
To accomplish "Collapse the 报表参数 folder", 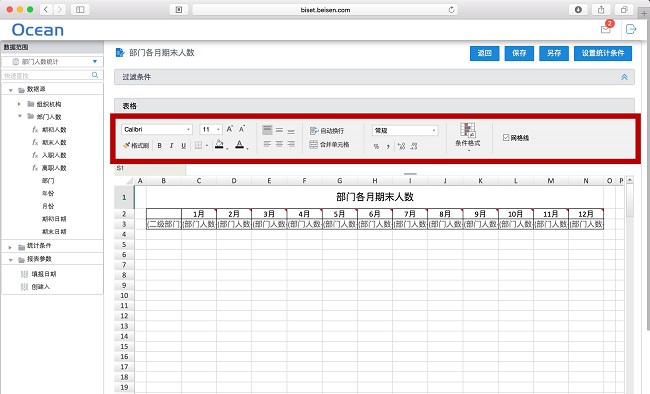I will point(11,260).
